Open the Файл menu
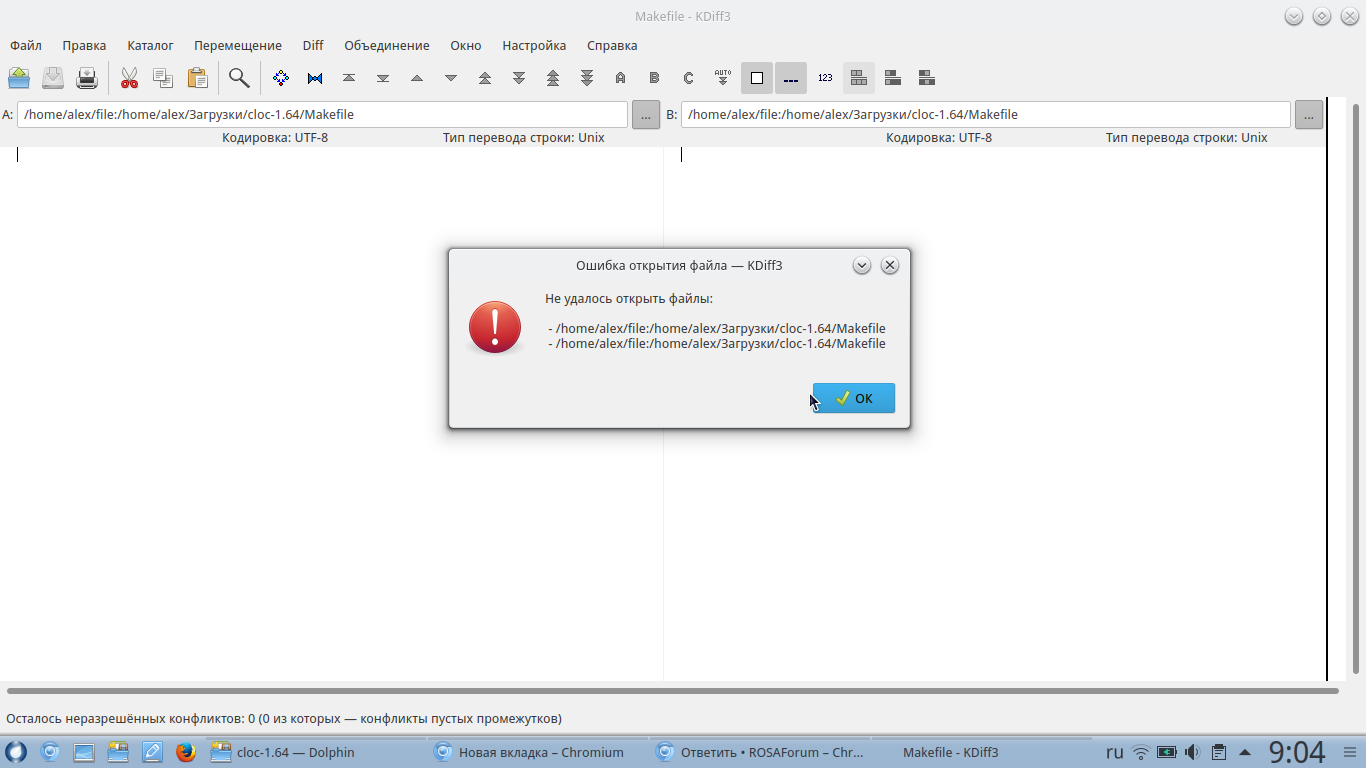1366x768 pixels. coord(26,45)
